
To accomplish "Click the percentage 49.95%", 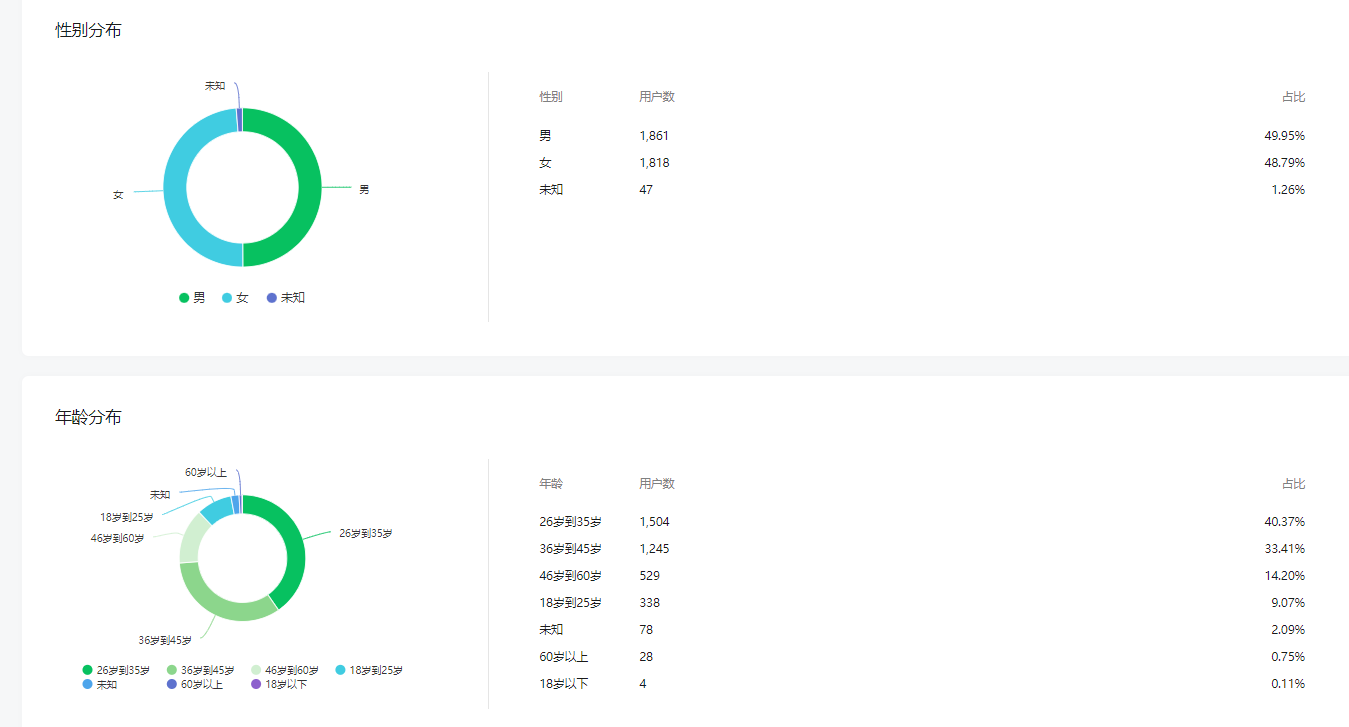I will [x=1284, y=136].
